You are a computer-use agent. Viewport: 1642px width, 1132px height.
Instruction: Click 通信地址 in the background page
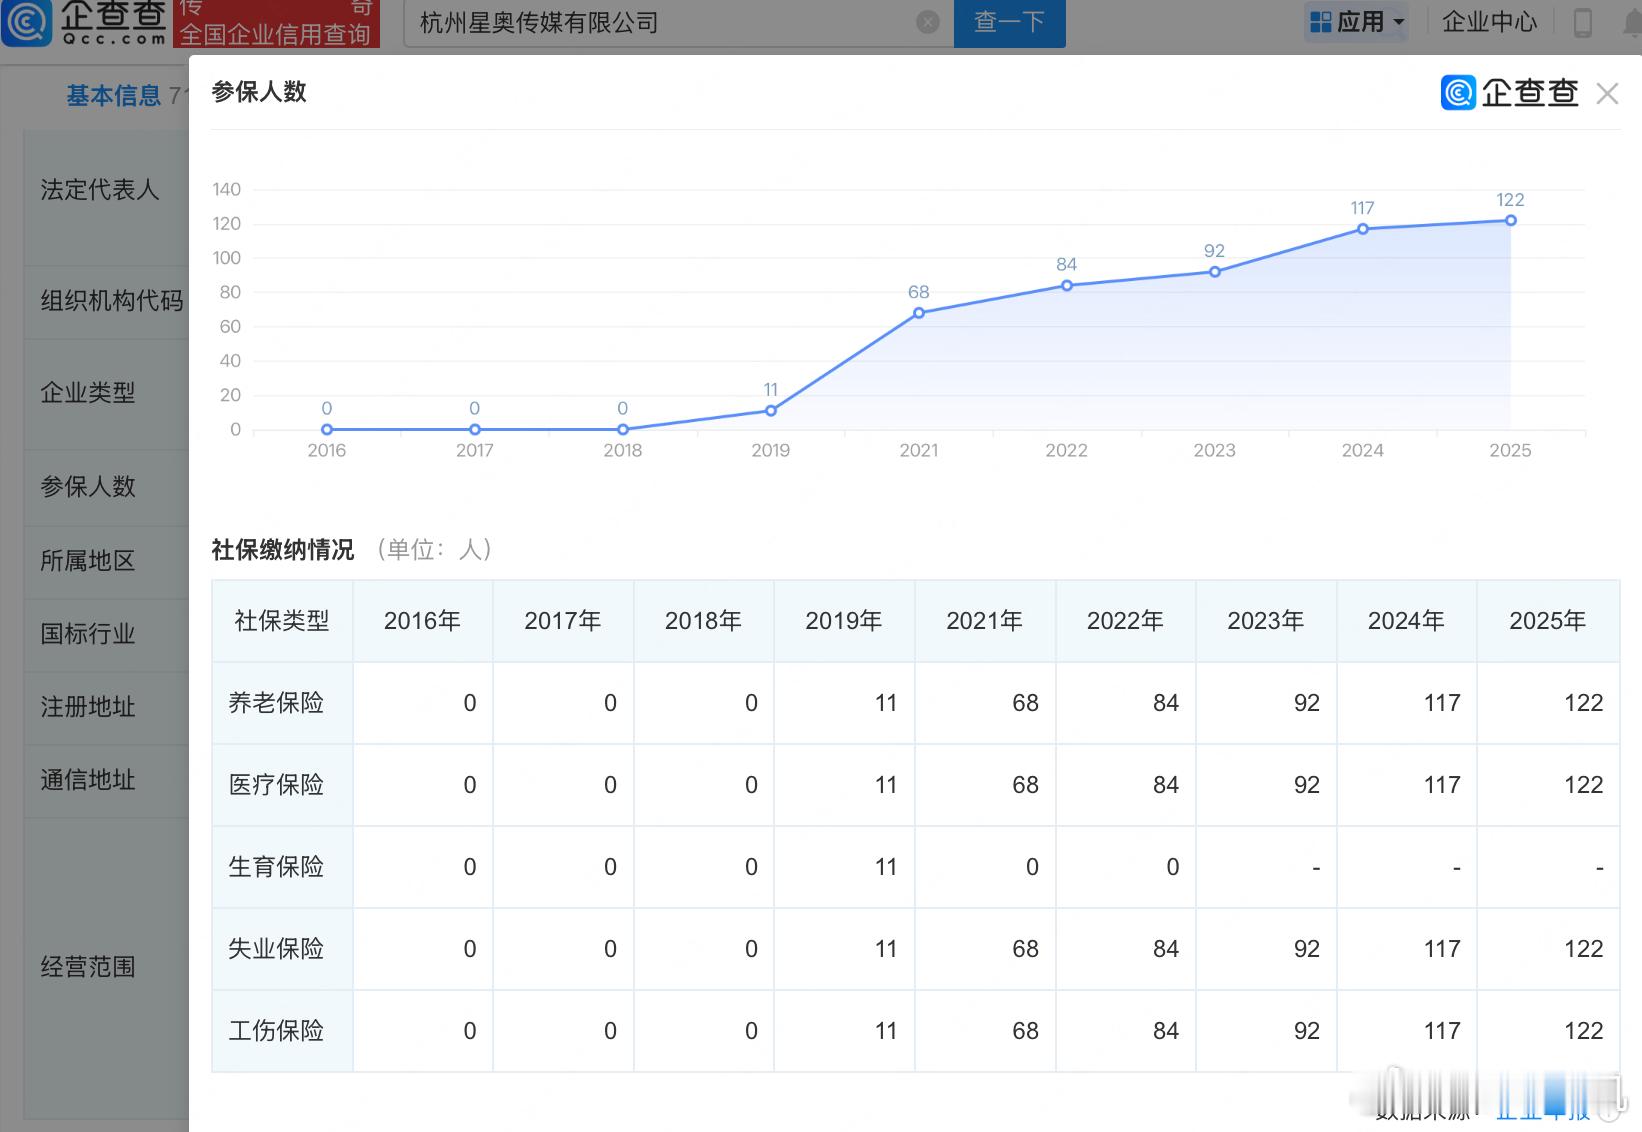(88, 780)
